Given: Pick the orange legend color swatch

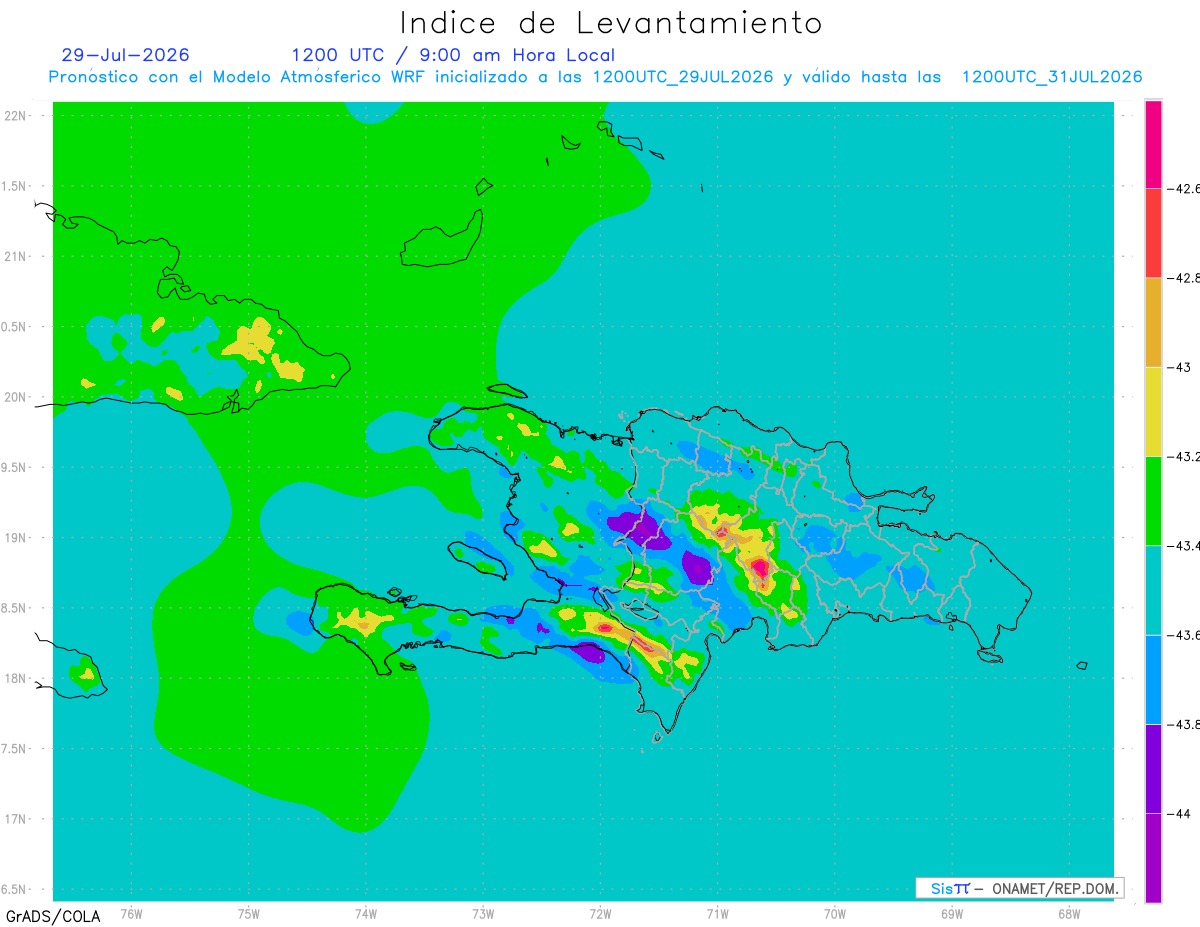Looking at the screenshot, I should (x=1153, y=322).
